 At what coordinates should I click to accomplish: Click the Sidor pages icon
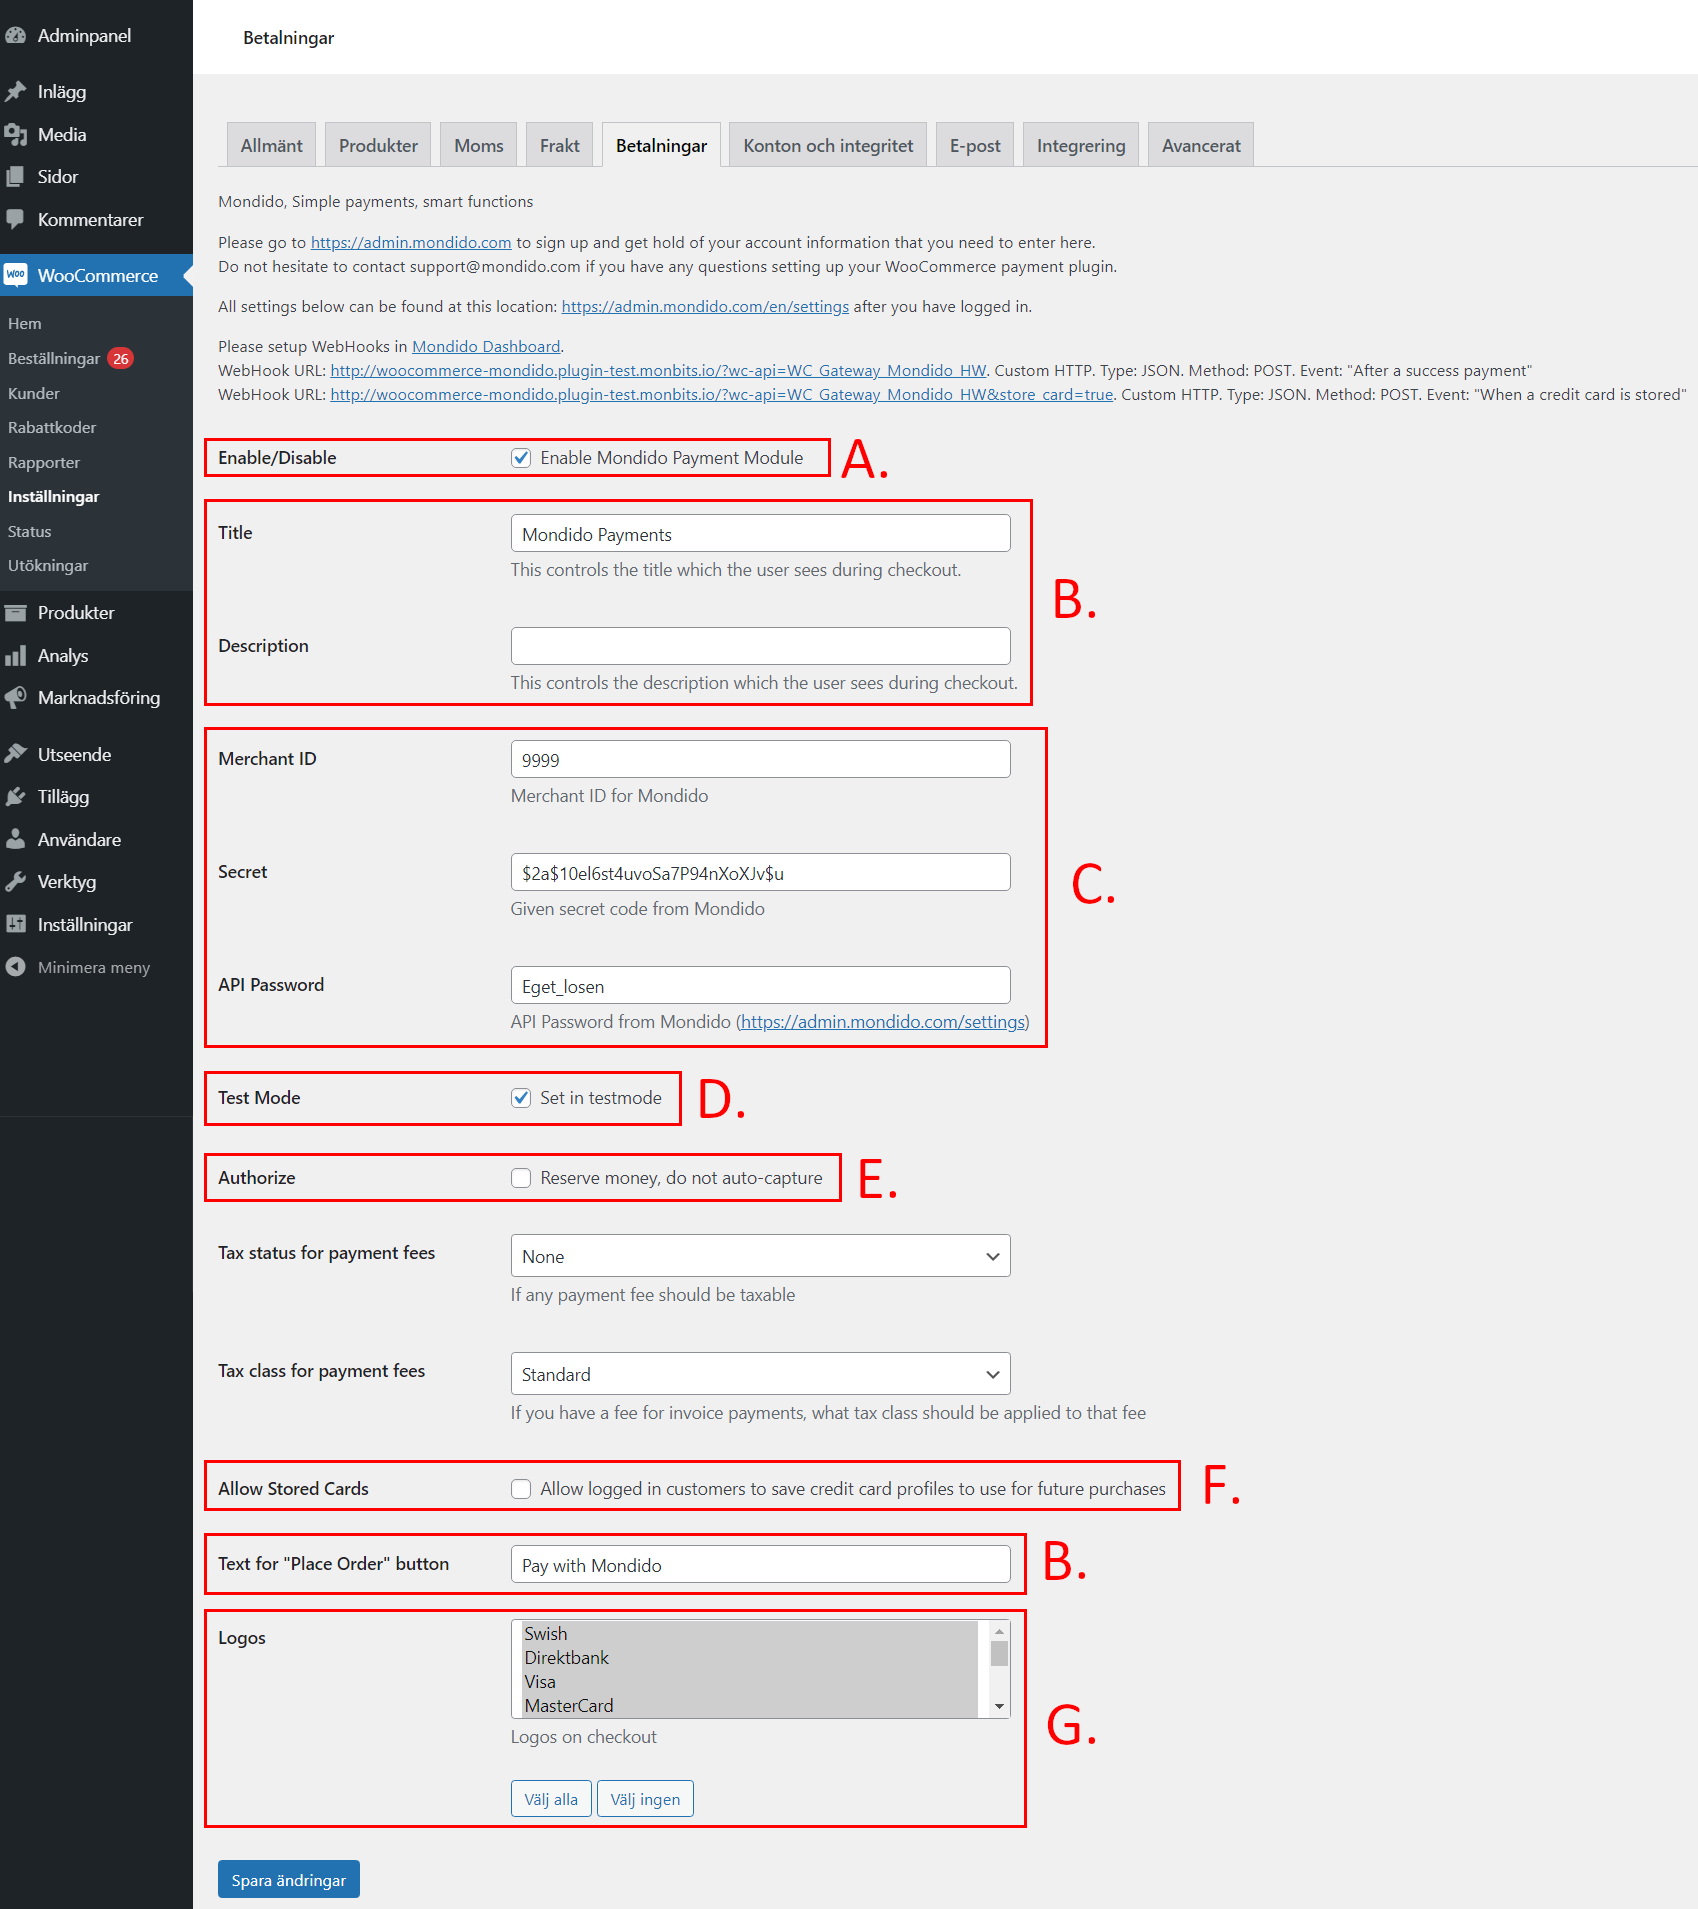(x=15, y=177)
